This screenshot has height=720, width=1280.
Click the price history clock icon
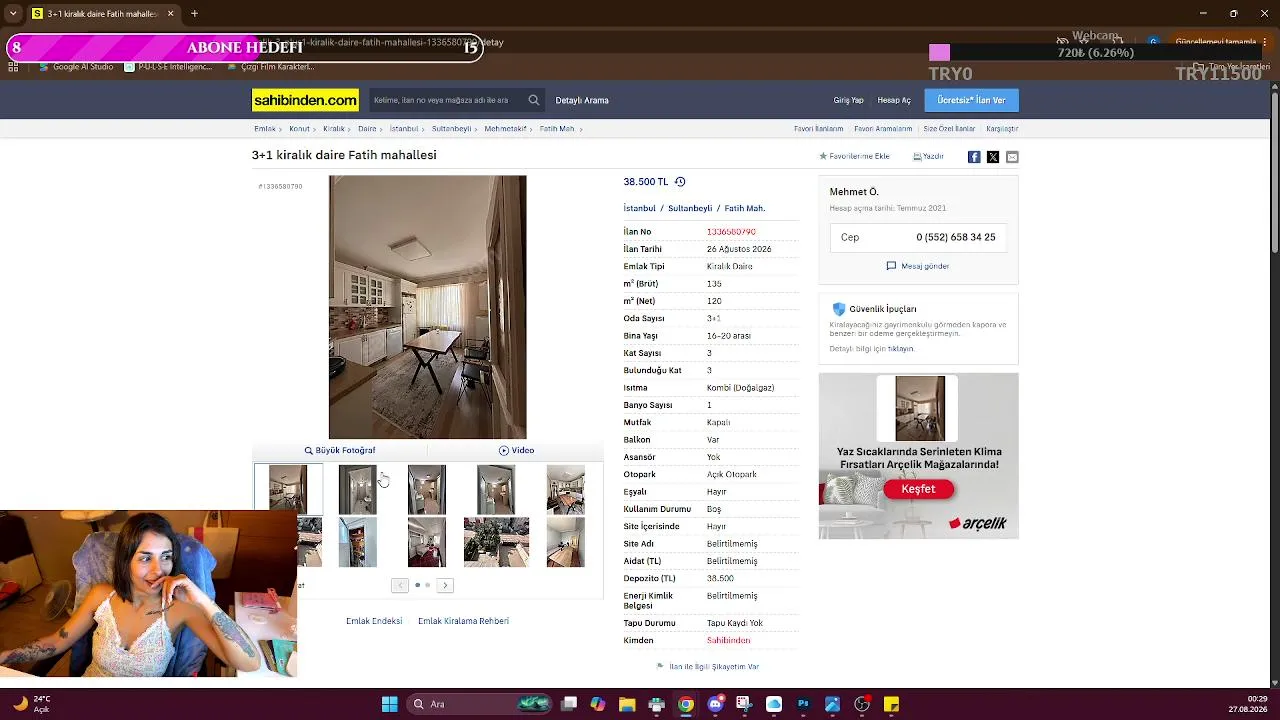[680, 182]
